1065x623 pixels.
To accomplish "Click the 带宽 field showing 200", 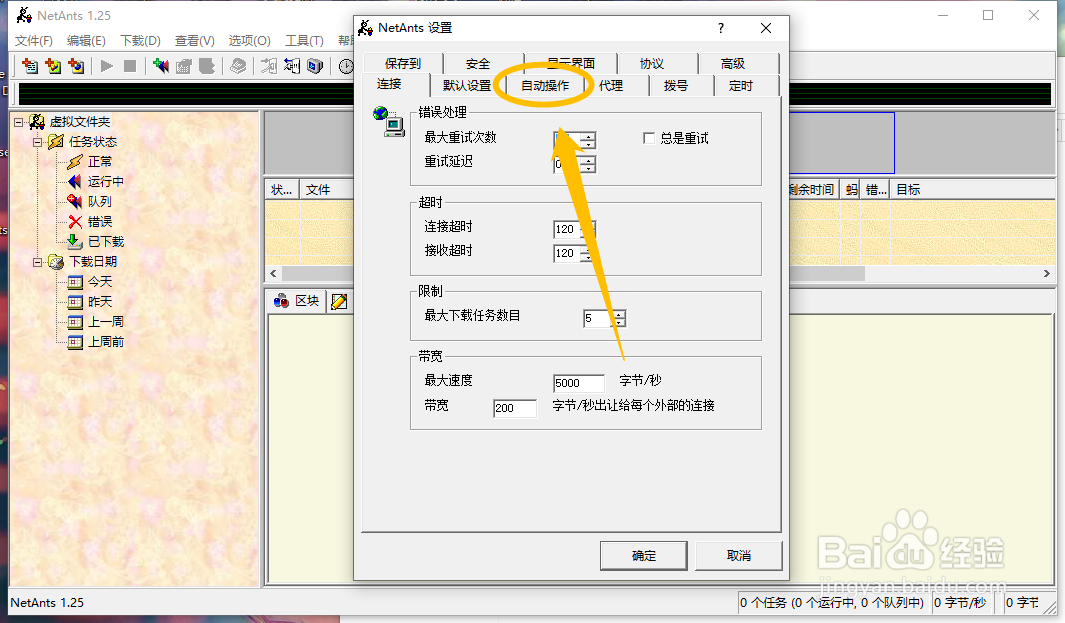I will 515,408.
